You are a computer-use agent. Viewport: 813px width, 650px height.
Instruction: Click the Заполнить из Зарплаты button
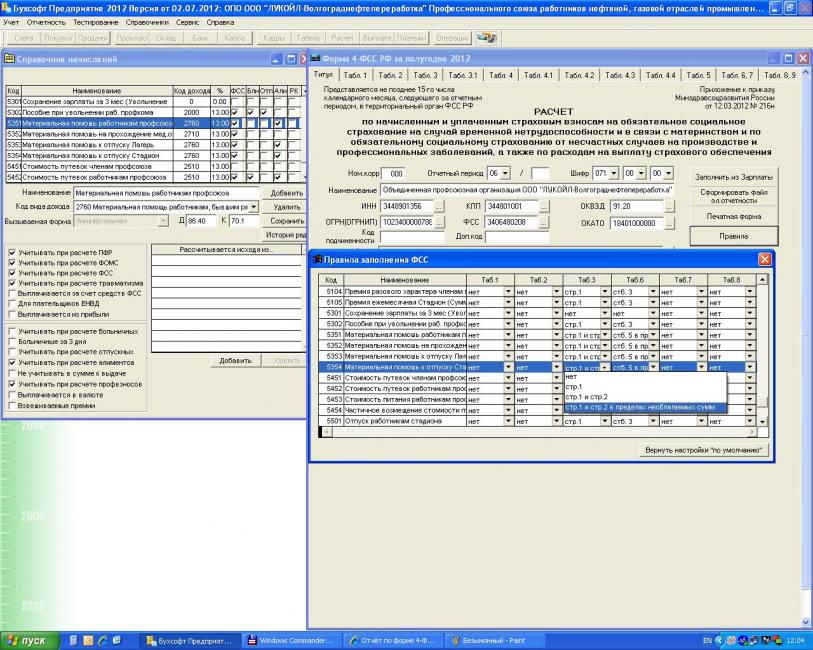click(732, 177)
